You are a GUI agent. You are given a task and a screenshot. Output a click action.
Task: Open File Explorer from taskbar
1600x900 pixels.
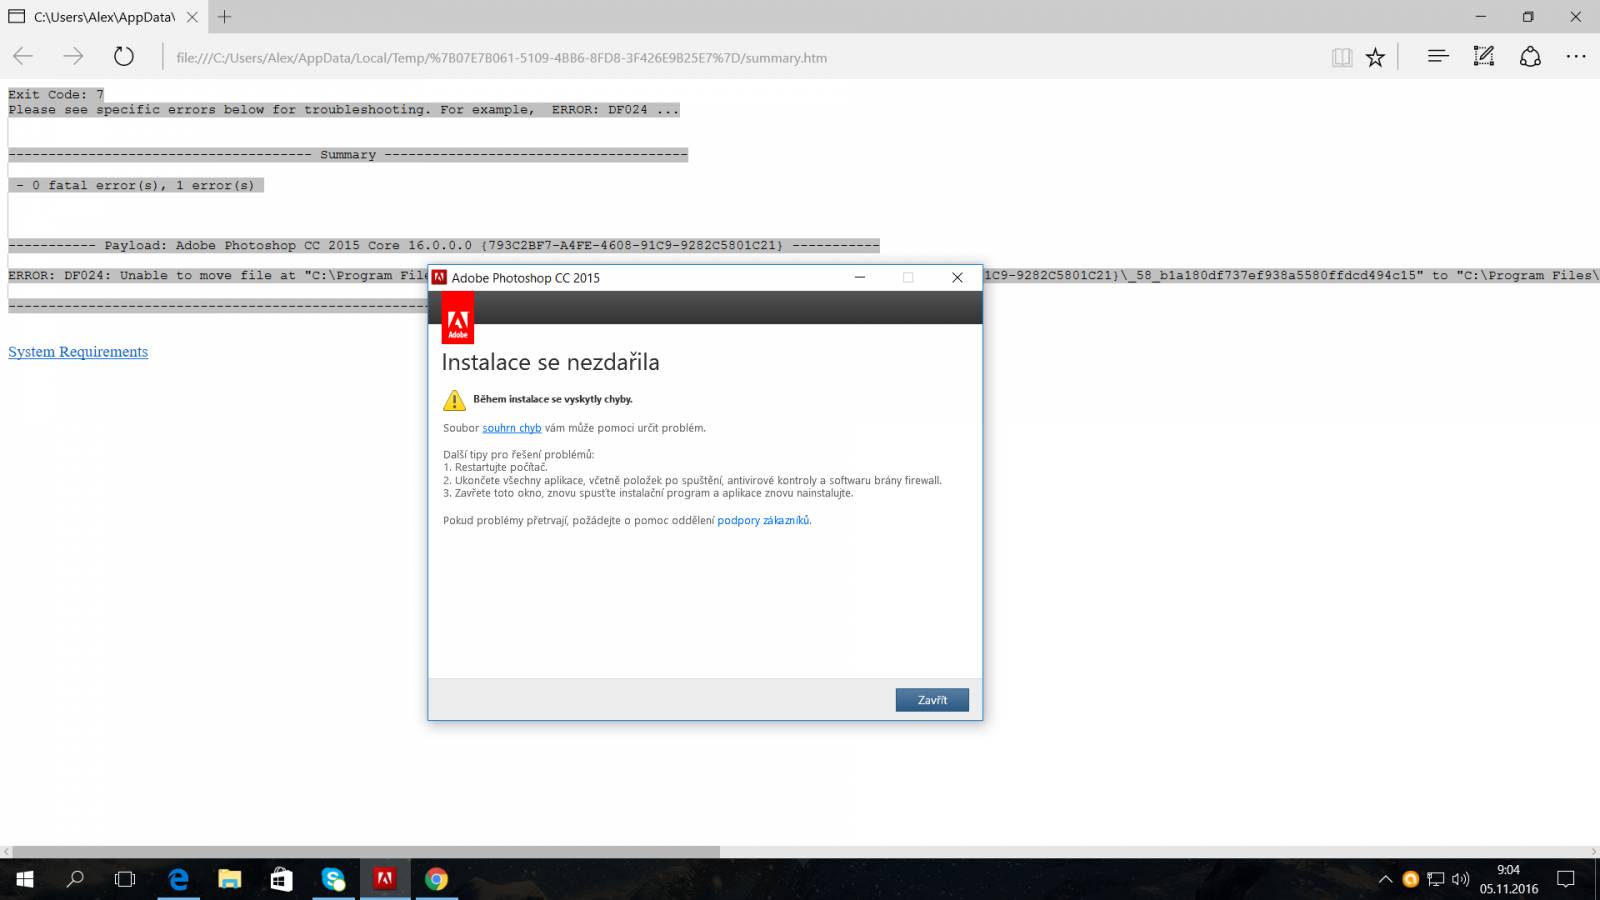tap(230, 879)
